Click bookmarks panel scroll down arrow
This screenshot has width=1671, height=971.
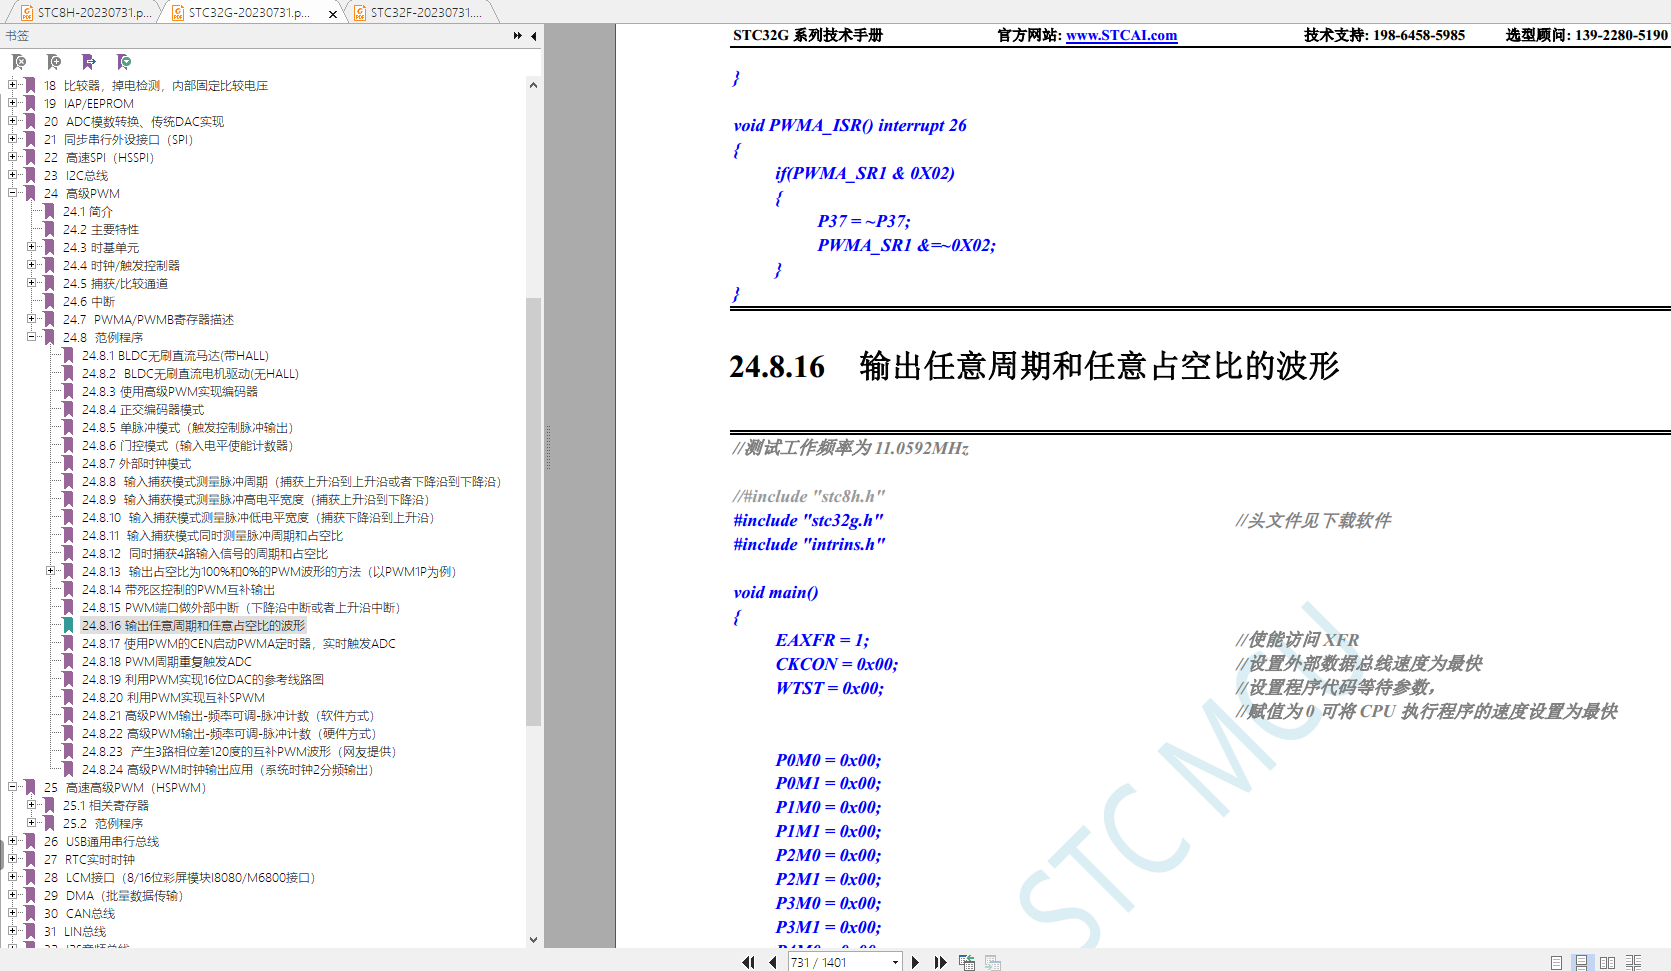click(x=533, y=939)
